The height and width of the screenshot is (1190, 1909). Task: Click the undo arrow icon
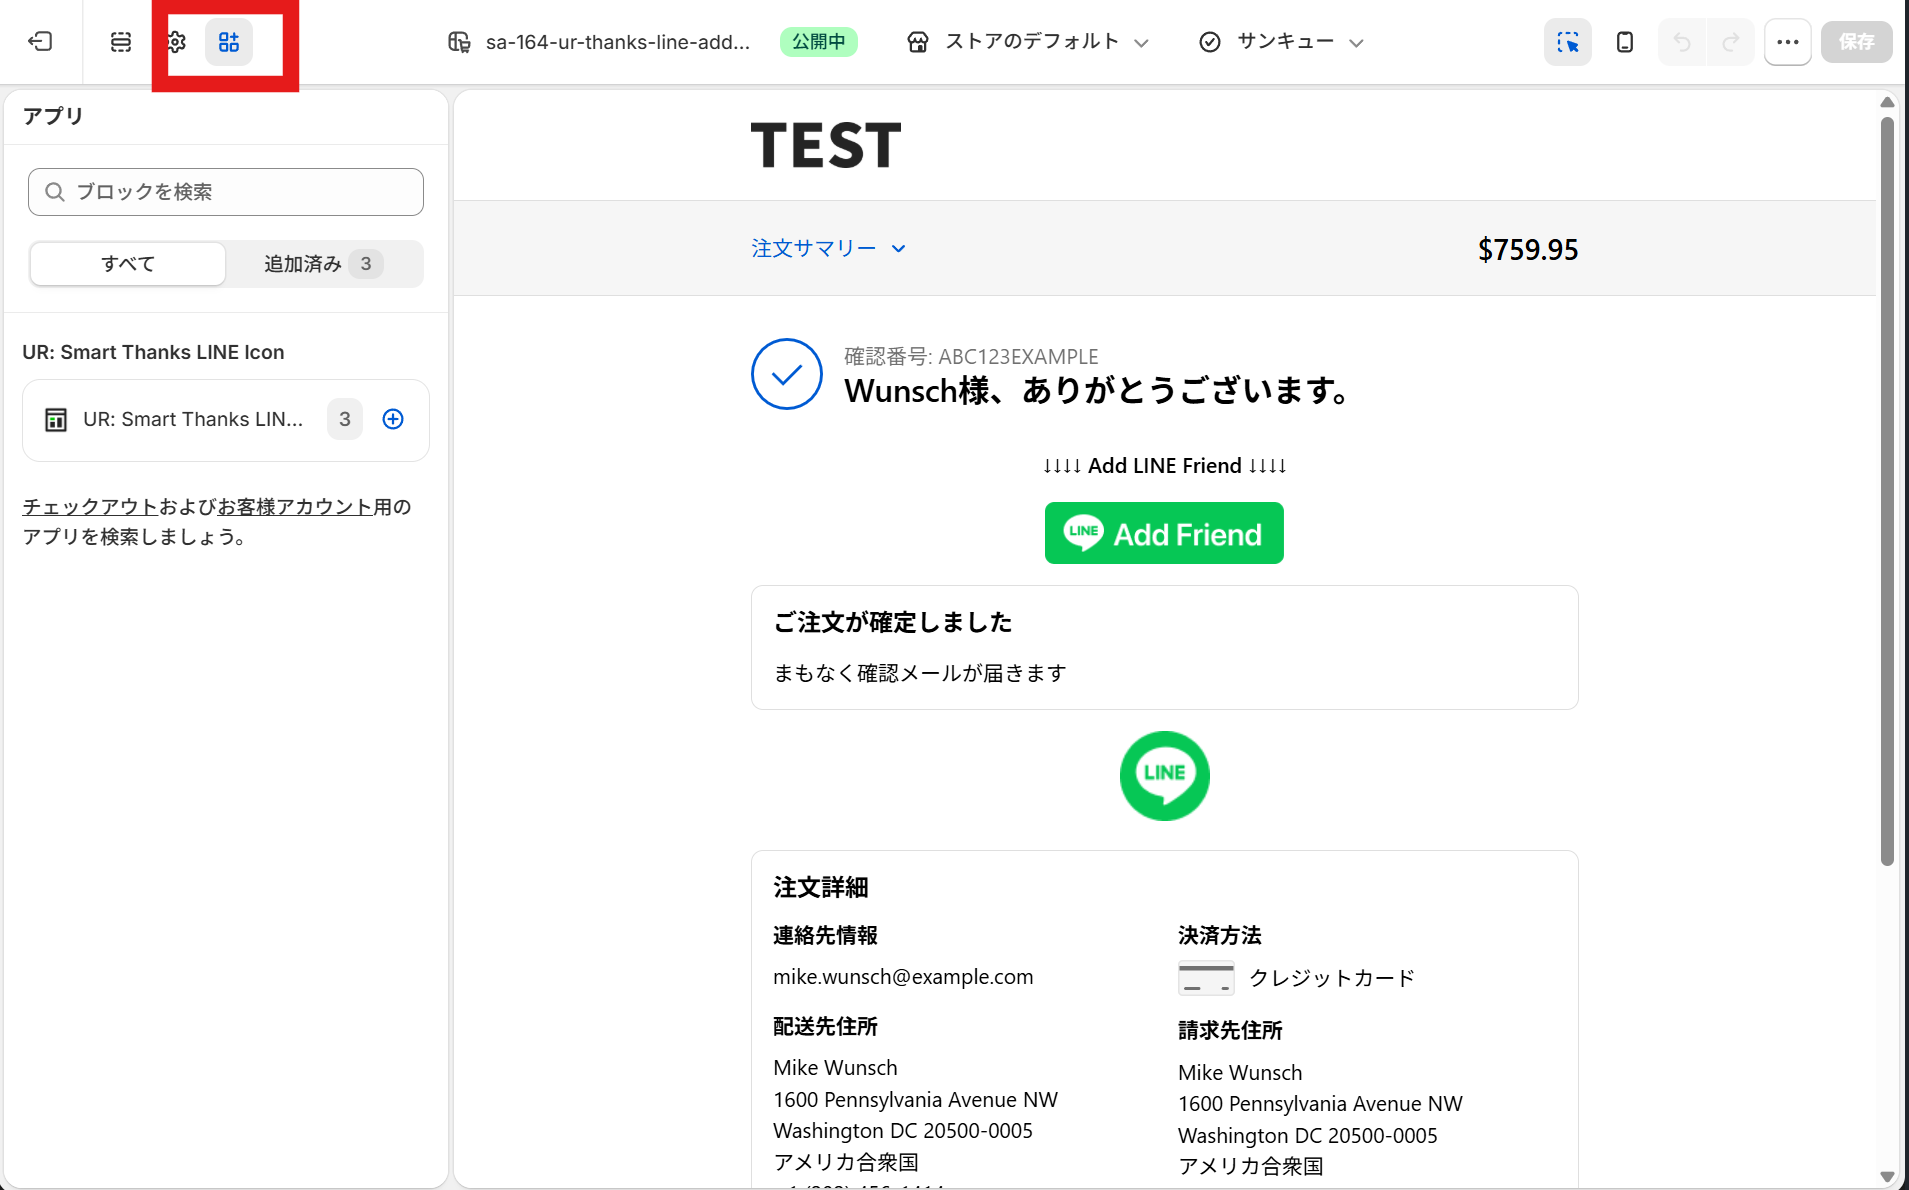(1682, 42)
